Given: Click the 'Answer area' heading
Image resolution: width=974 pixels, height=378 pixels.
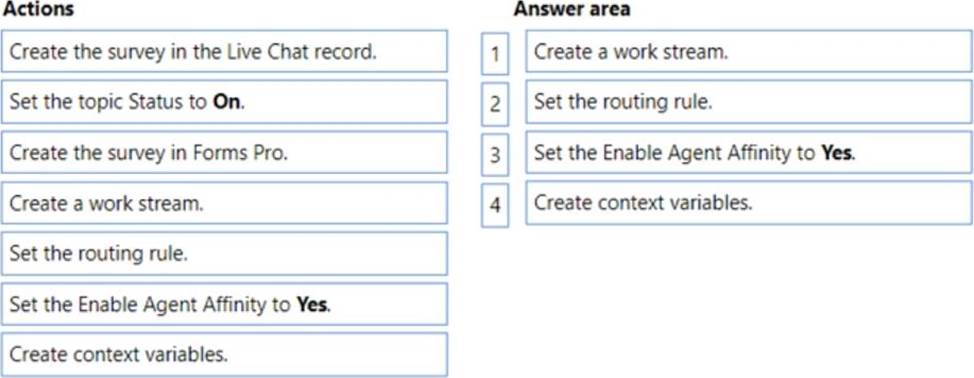Looking at the screenshot, I should click(571, 9).
